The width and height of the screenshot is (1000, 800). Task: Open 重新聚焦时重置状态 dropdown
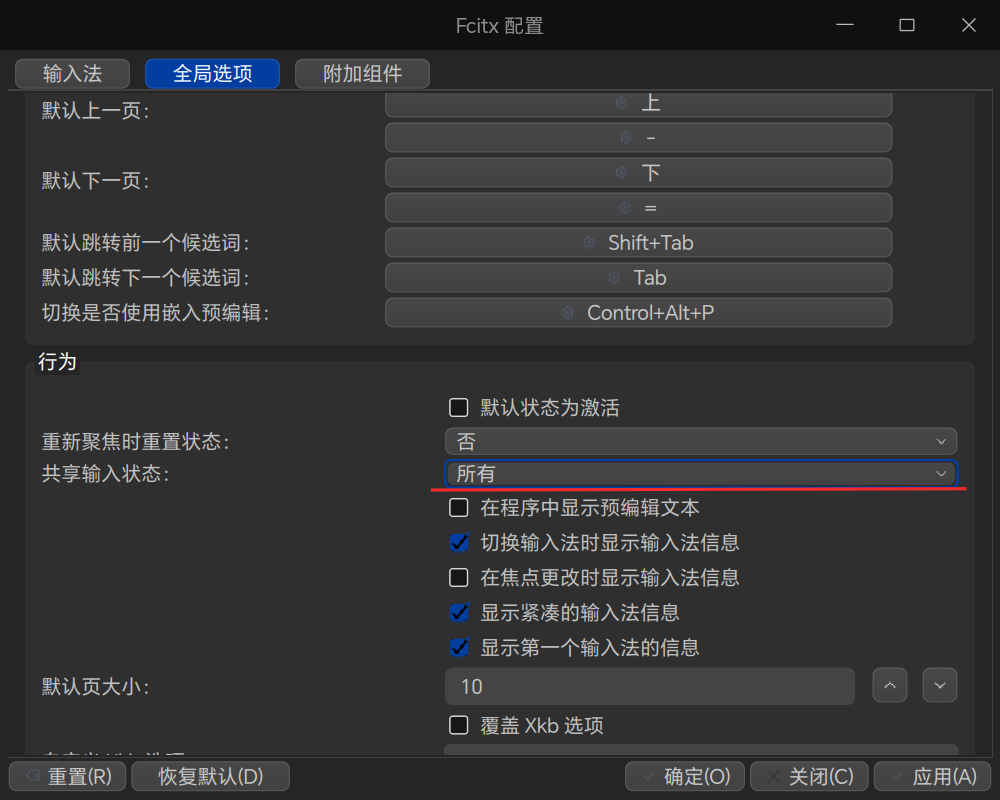701,441
